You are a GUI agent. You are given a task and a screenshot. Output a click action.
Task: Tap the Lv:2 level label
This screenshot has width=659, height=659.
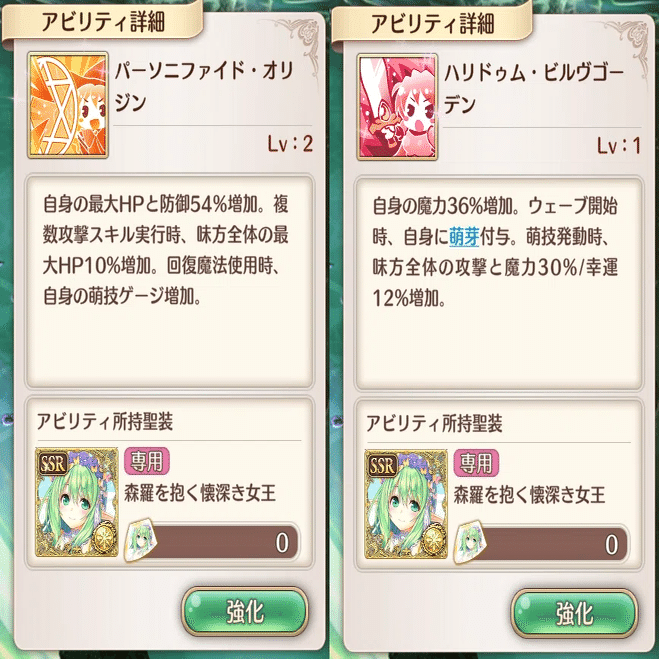point(290,144)
